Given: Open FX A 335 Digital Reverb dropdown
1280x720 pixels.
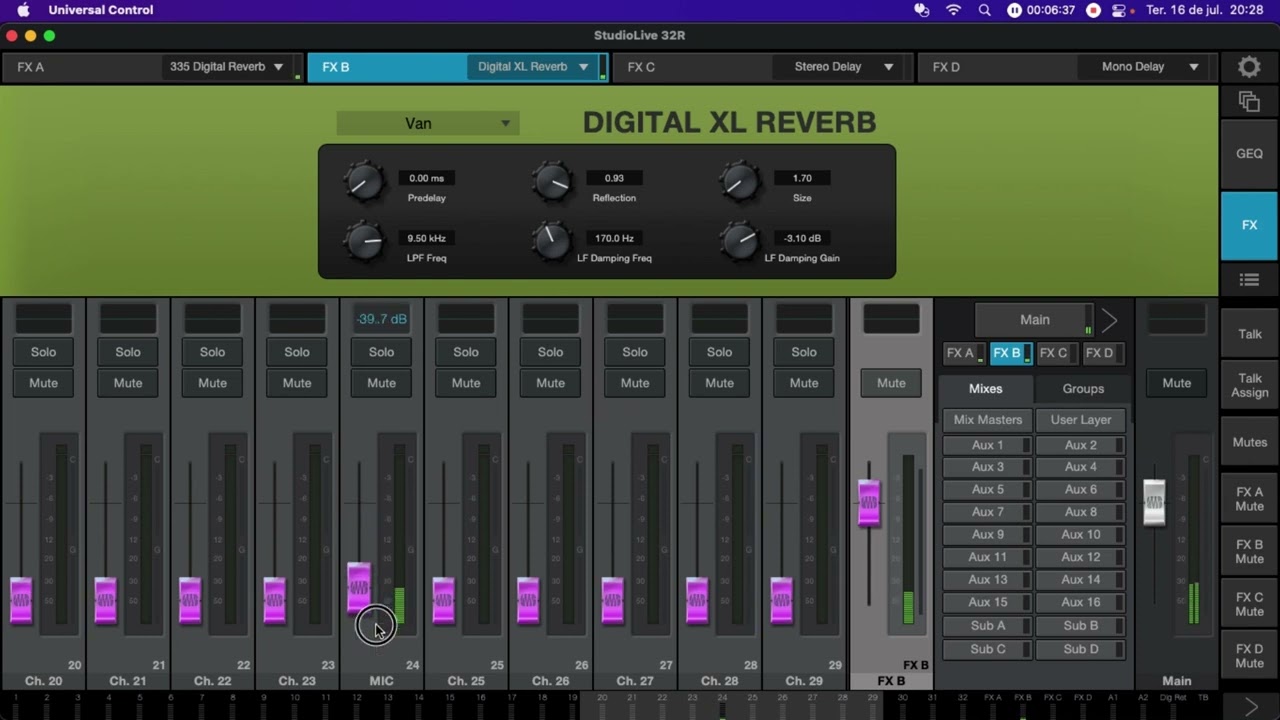Looking at the screenshot, I should pyautogui.click(x=227, y=67).
